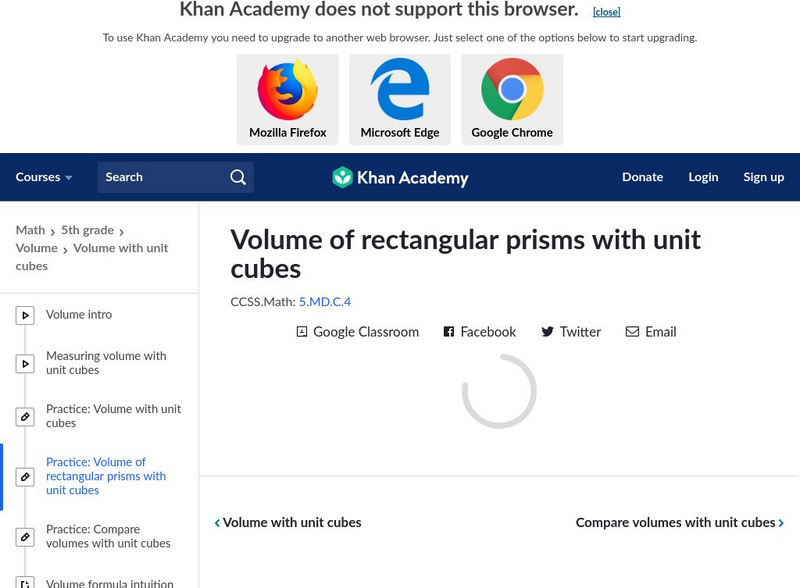Click the search magnifying glass icon

pos(238,177)
